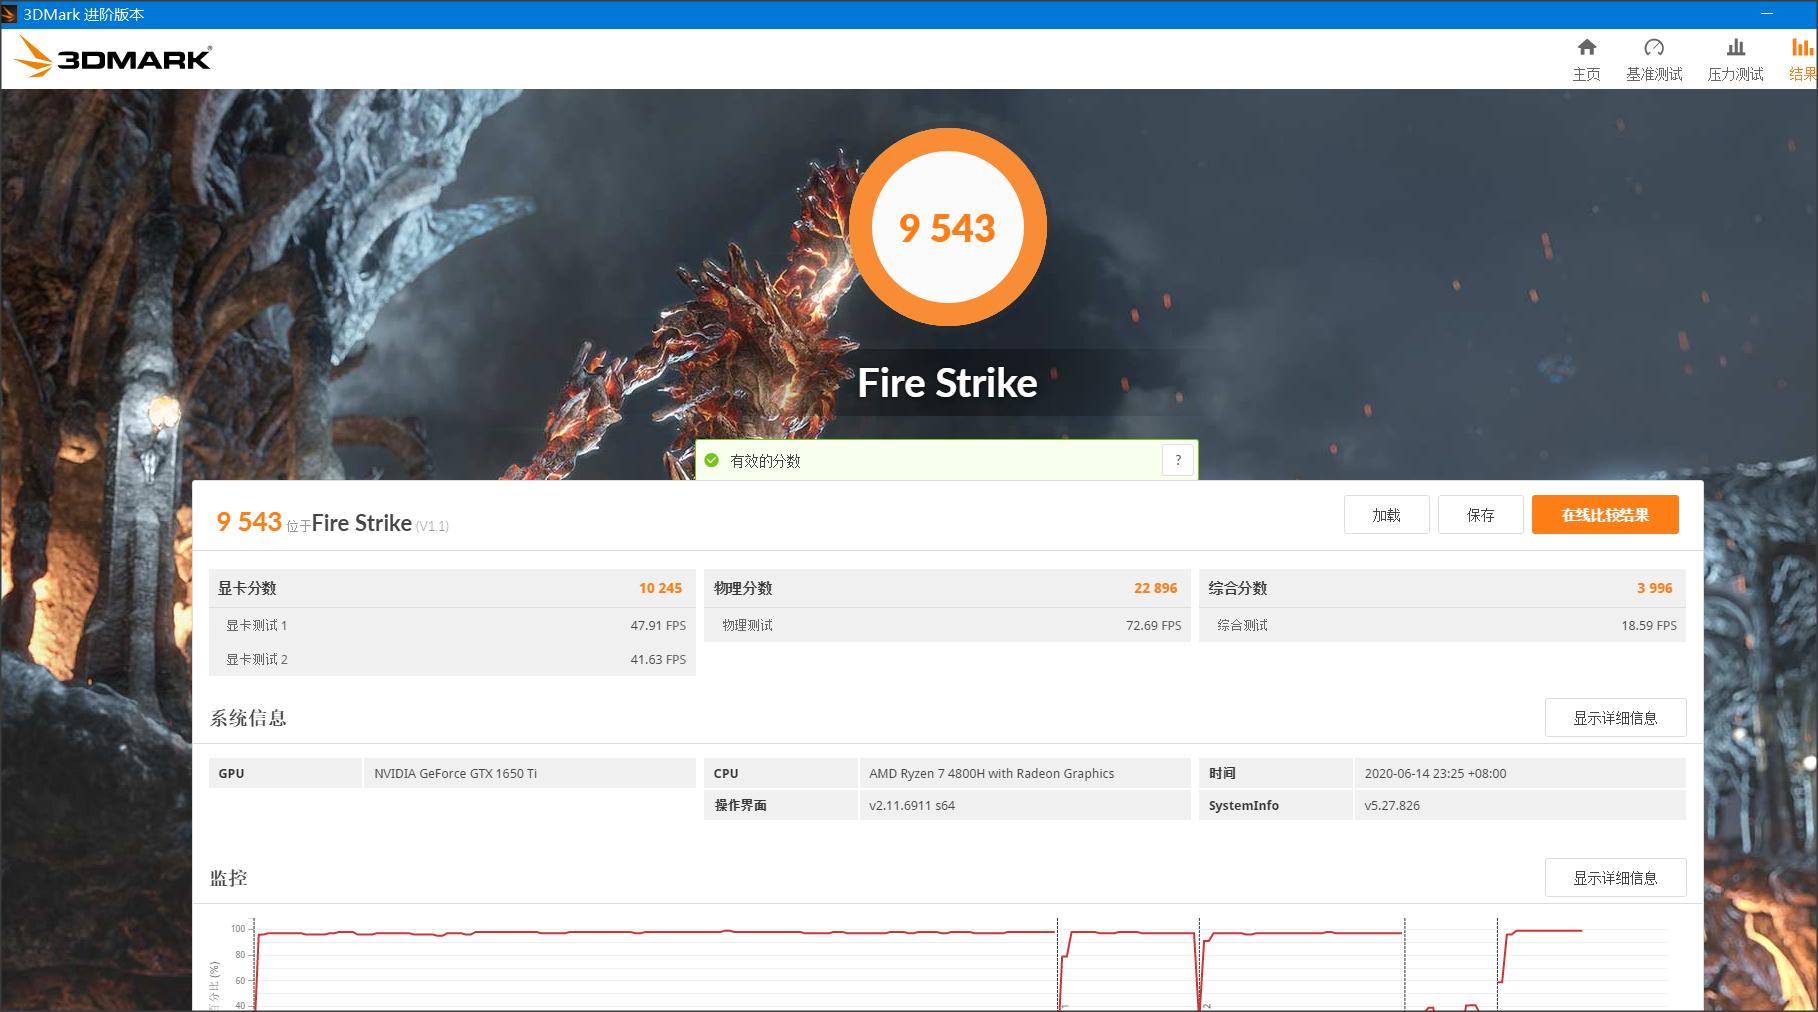The height and width of the screenshot is (1012, 1818).
Task: Open the Benchmarks (基准测试) gauge icon
Action: tap(1653, 48)
